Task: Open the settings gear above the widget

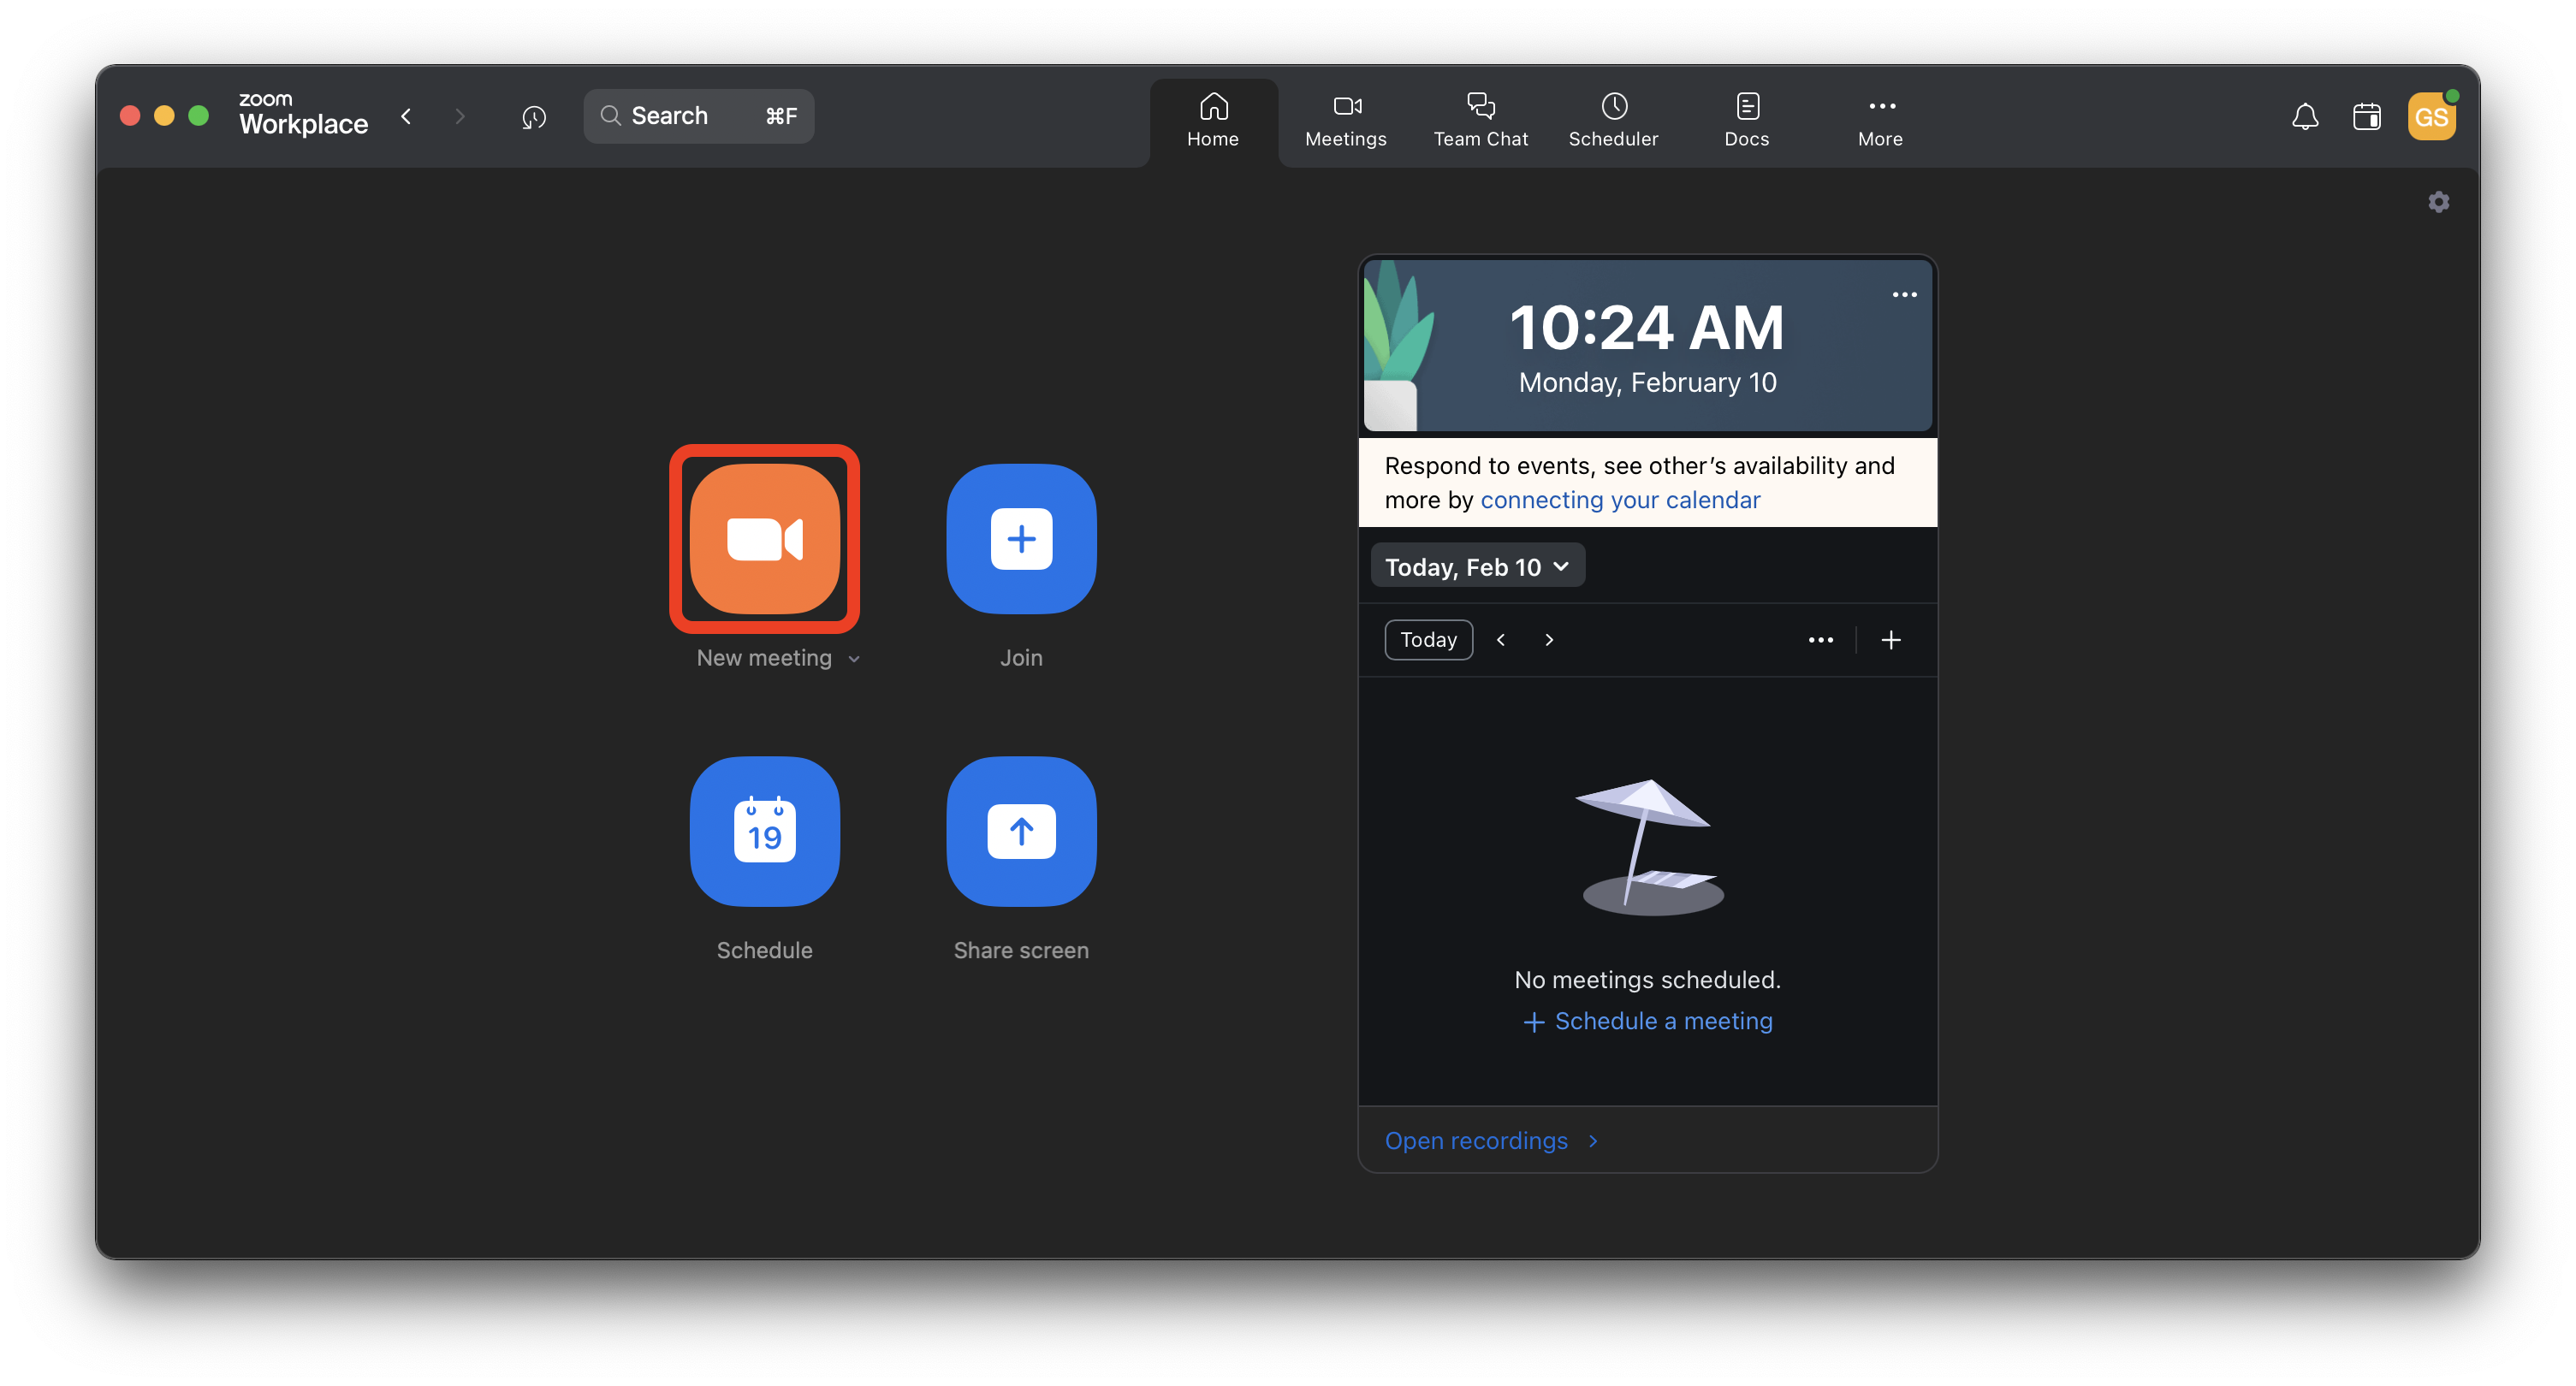Action: [2439, 202]
